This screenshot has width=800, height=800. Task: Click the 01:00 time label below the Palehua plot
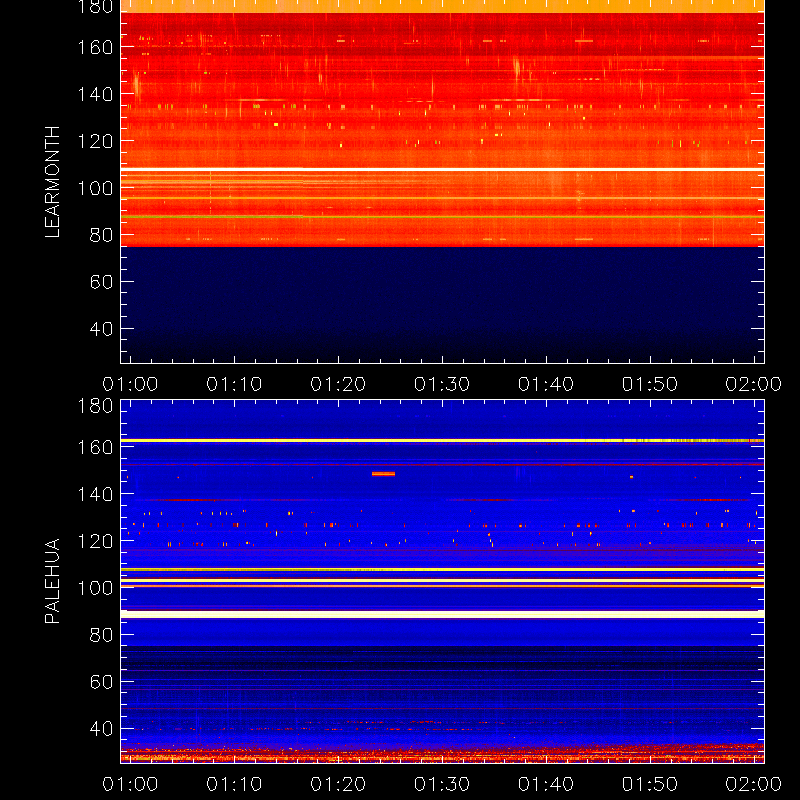click(130, 784)
